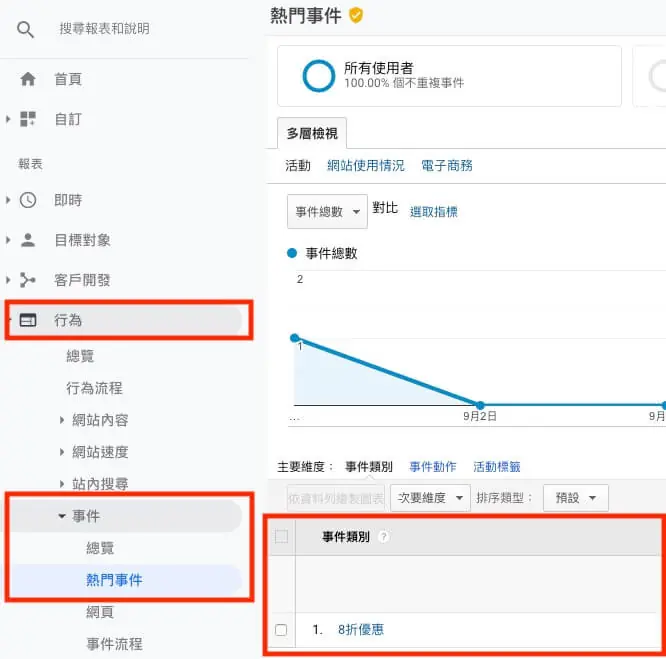Open the 網頁 events report

pyautogui.click(x=100, y=612)
